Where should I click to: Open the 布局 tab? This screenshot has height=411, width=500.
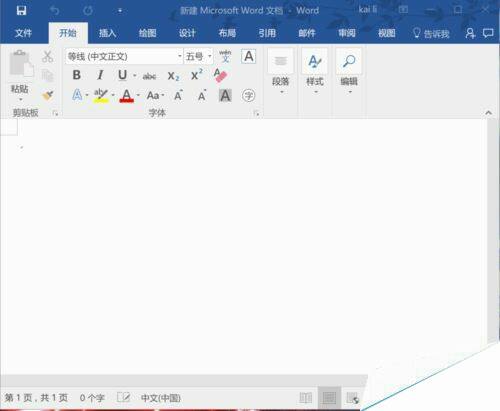[x=227, y=33]
